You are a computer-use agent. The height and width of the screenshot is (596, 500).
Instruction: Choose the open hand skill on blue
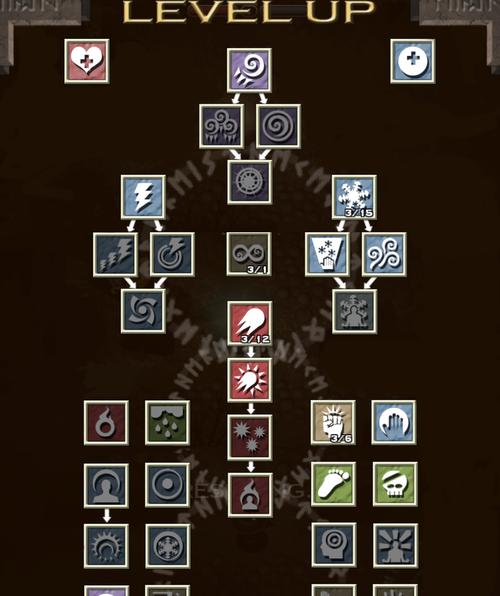coord(394,422)
